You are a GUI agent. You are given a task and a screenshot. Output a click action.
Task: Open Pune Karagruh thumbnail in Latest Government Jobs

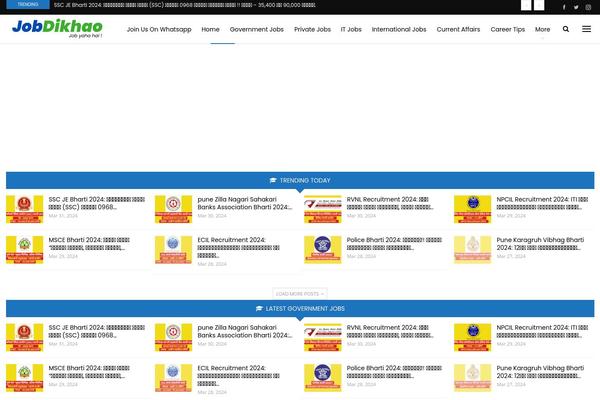point(473,378)
